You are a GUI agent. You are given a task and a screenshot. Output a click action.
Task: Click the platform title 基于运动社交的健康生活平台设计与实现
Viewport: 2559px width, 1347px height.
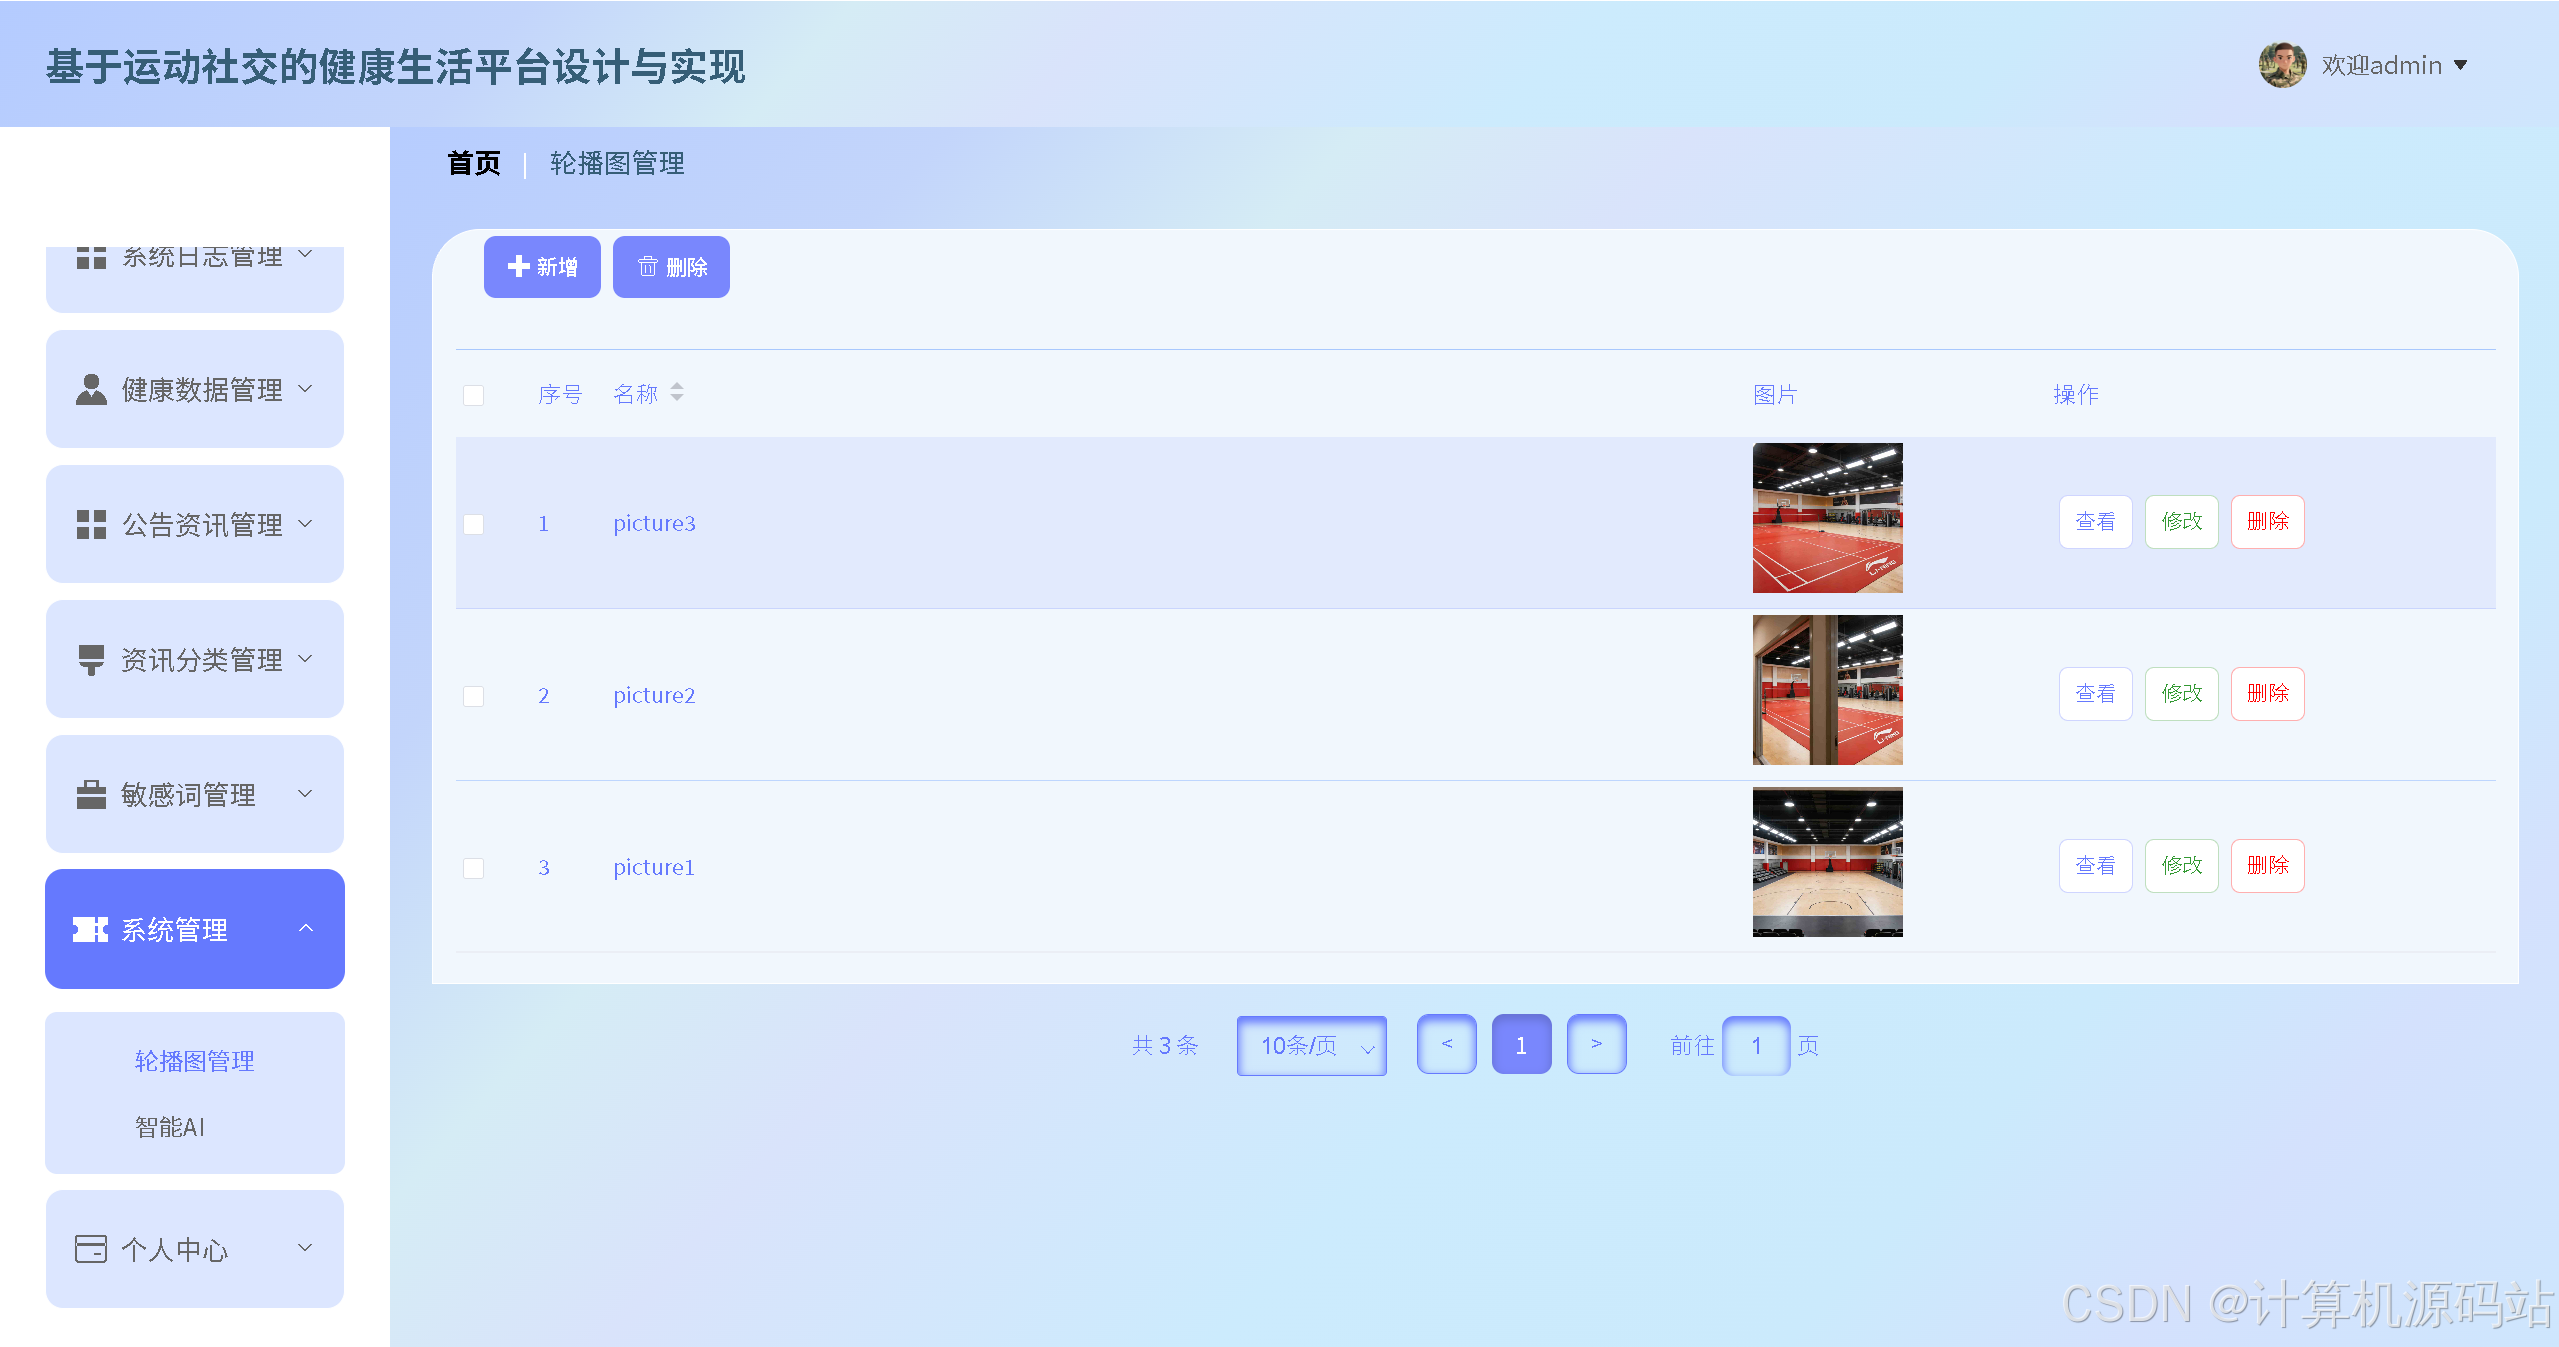point(395,67)
